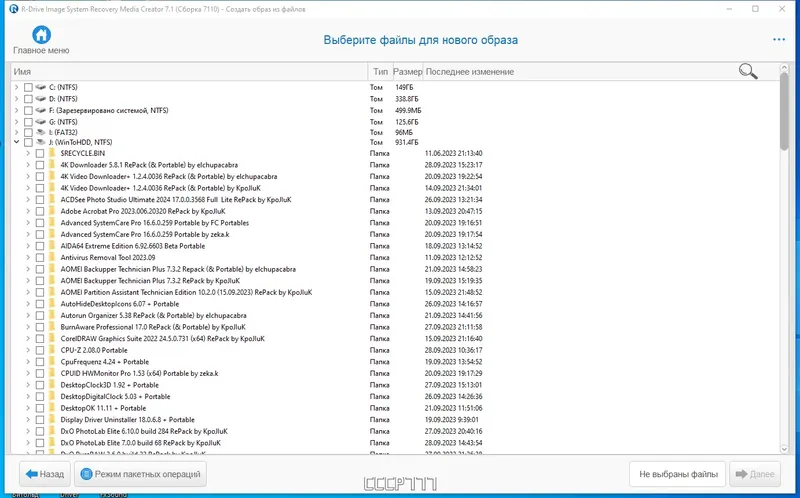Select the Adobe Acrobat Pro folder checkbox

coord(40,211)
